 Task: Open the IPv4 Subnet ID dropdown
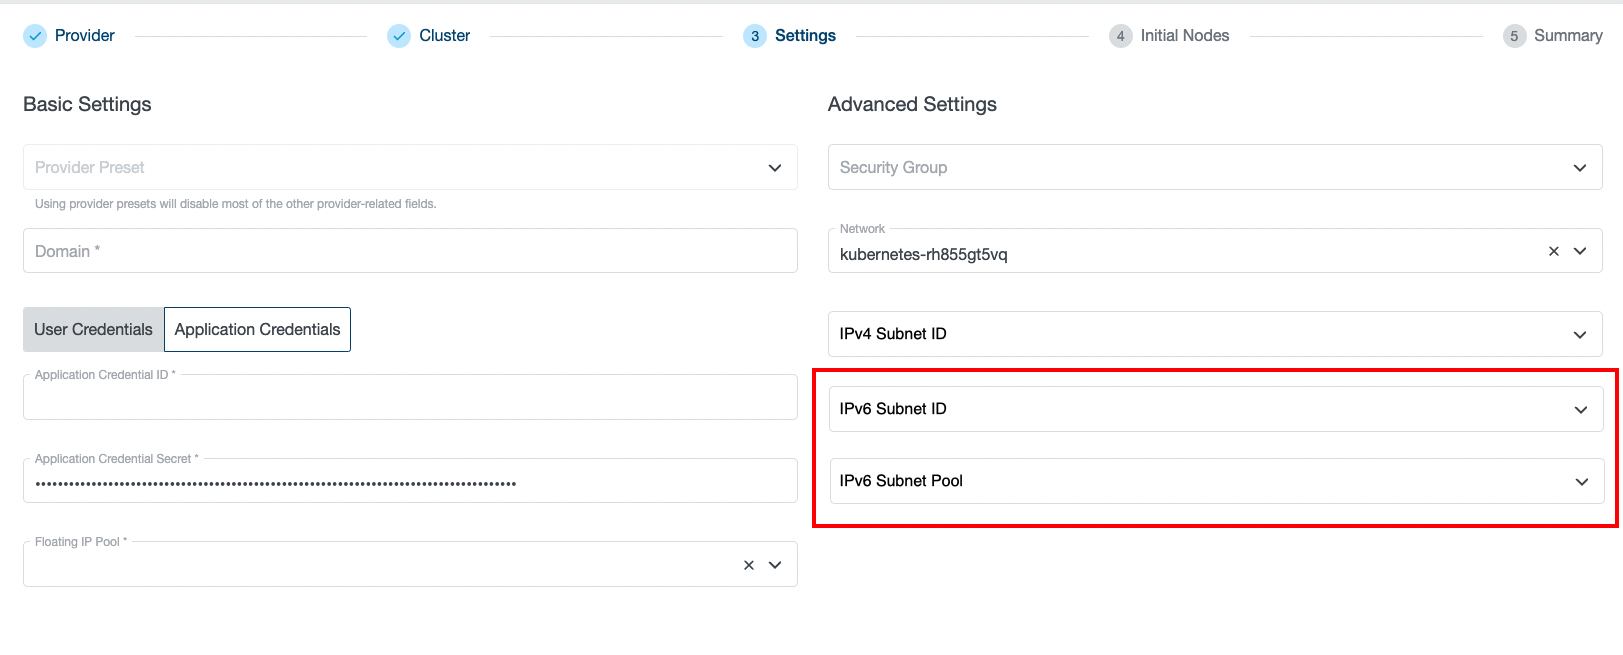click(x=1581, y=334)
